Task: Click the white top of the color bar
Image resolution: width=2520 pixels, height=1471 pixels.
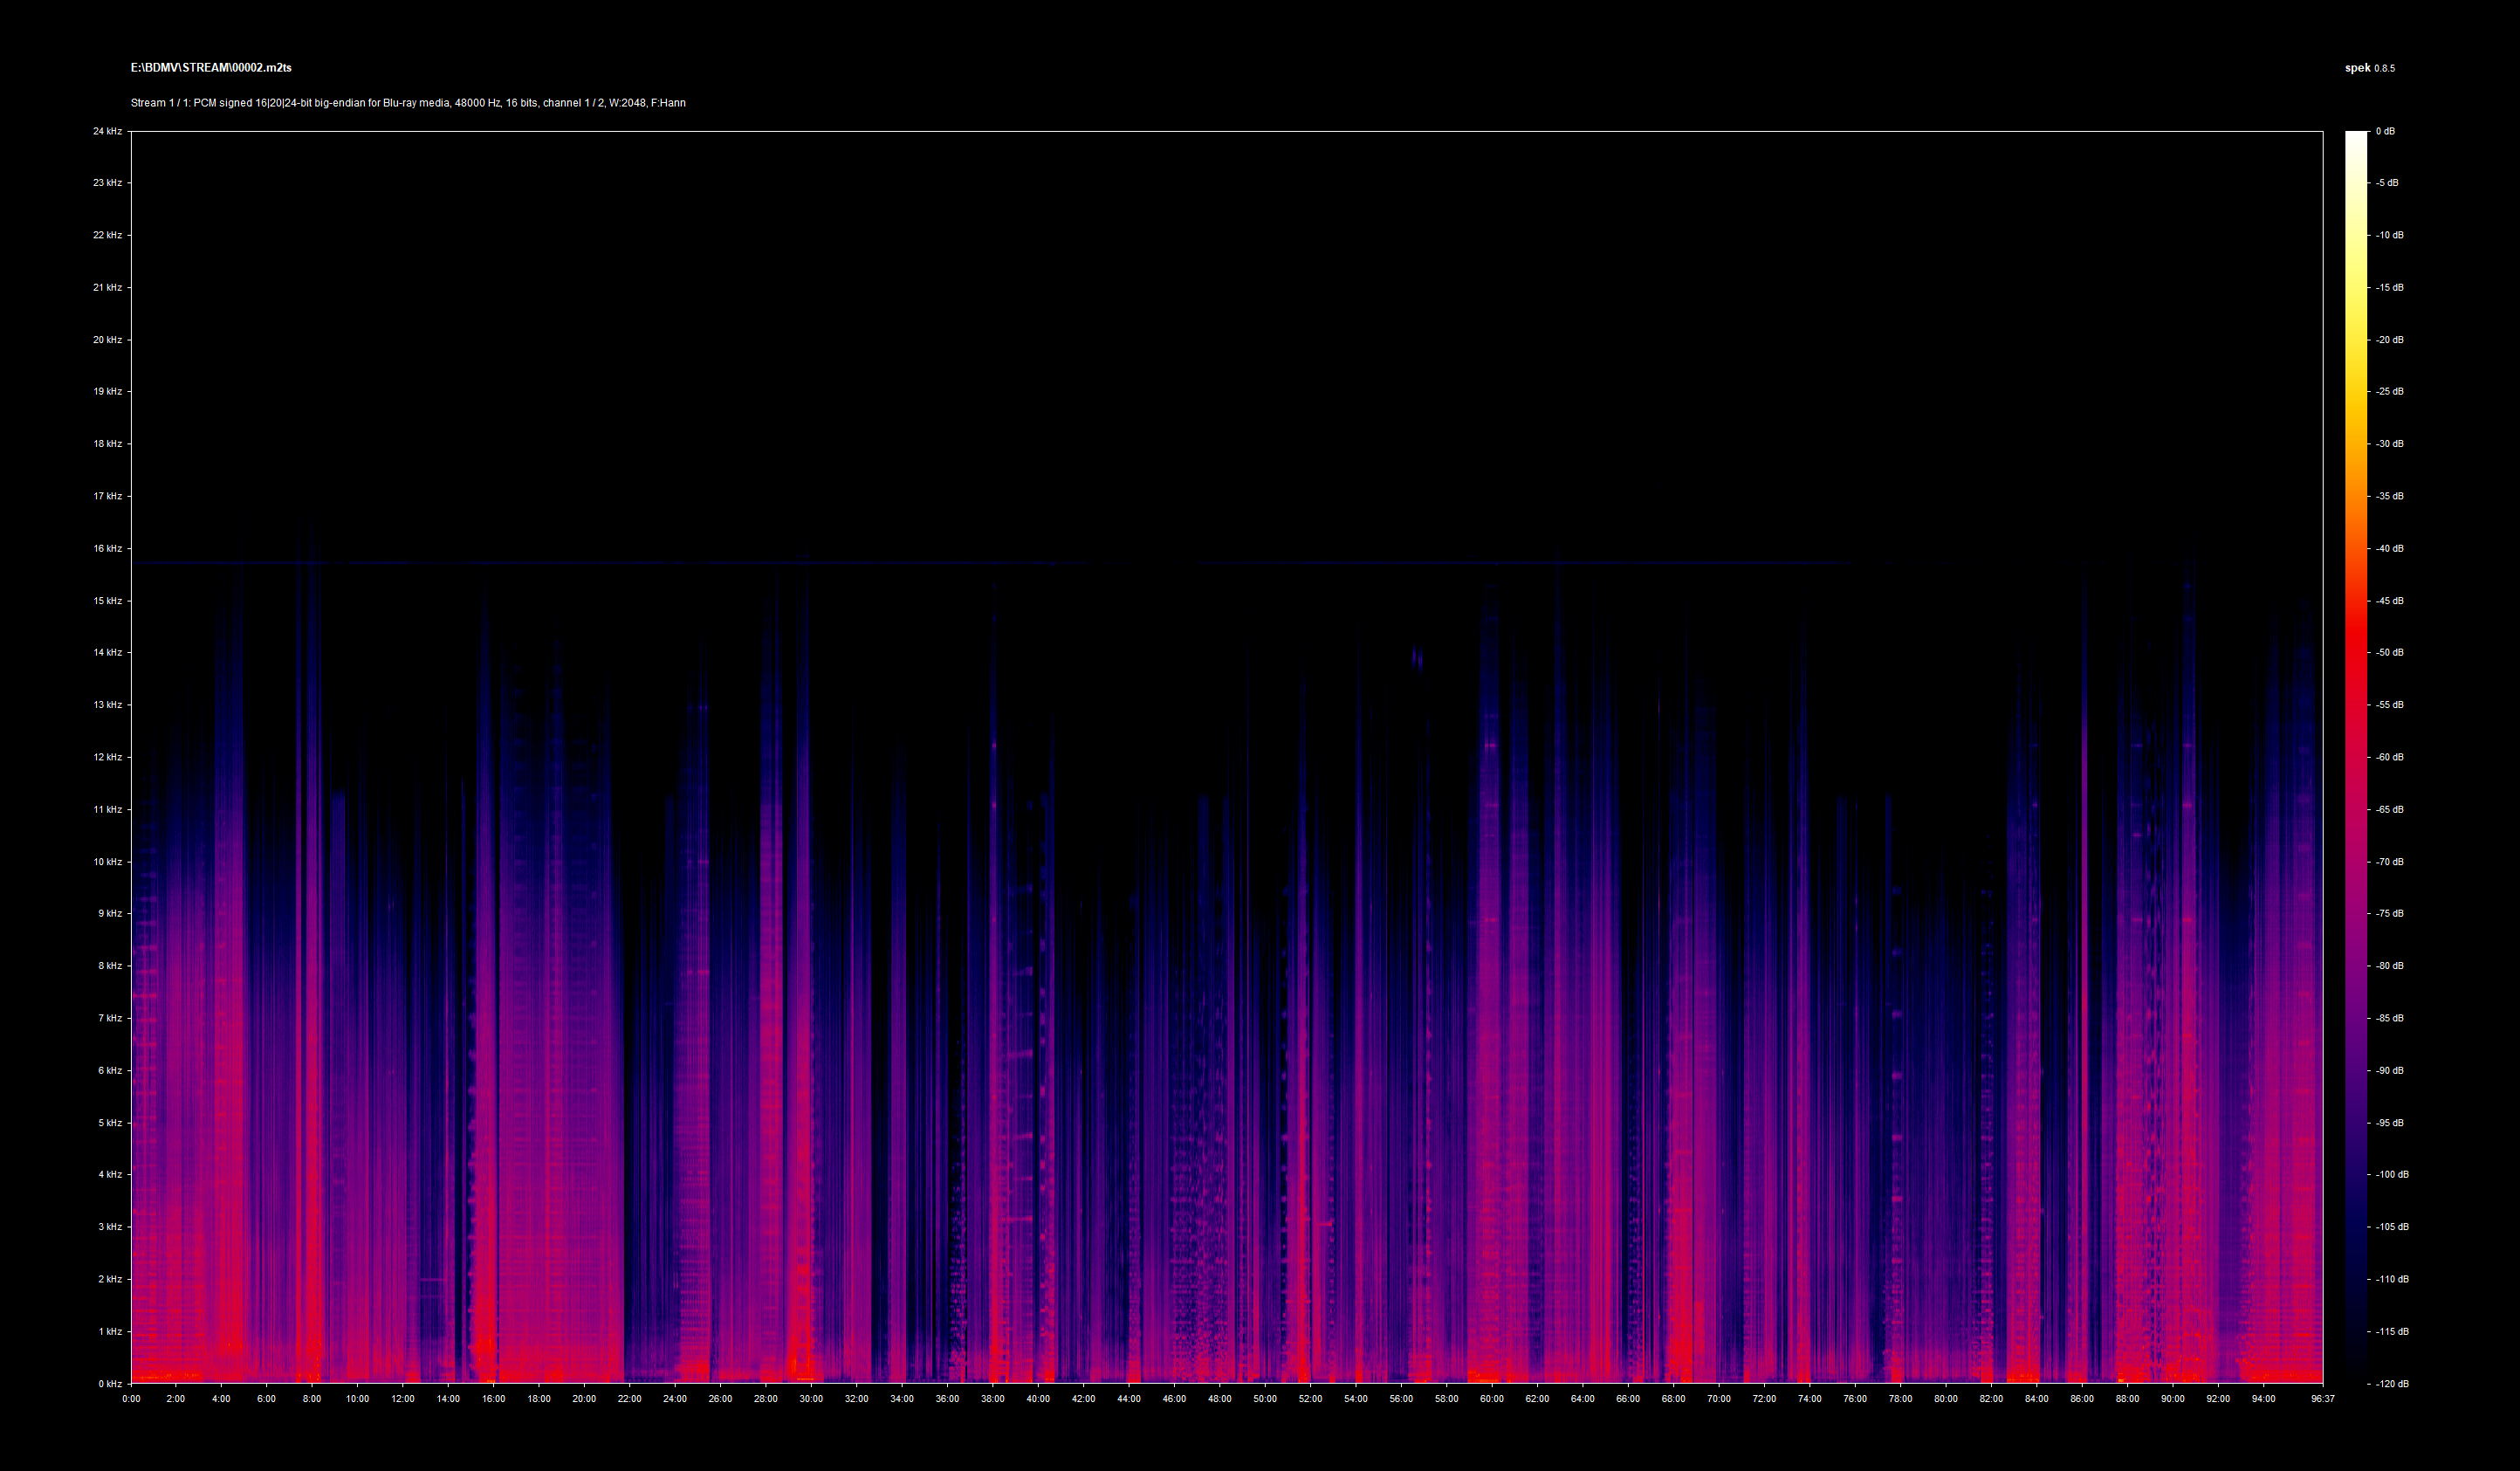Action: click(x=2356, y=138)
